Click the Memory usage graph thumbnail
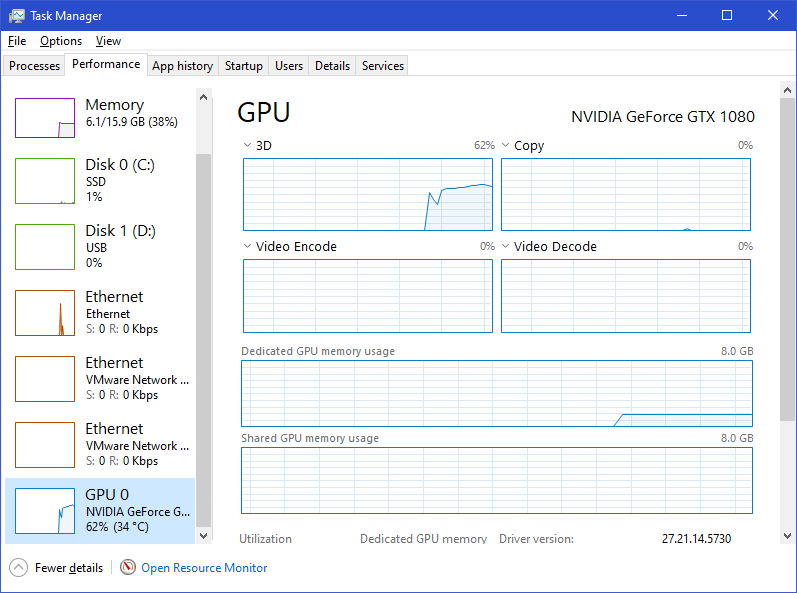Image resolution: width=797 pixels, height=593 pixels. [x=45, y=118]
